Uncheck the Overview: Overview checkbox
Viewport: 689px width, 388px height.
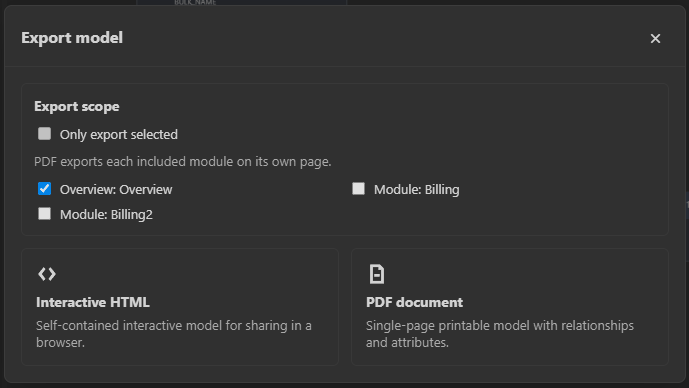click(44, 189)
